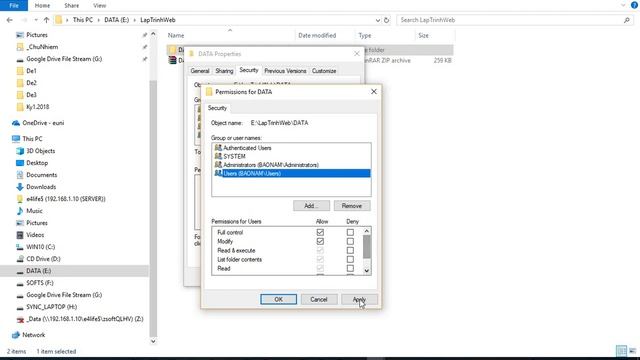The width and height of the screenshot is (640, 360).
Task: Check Deny for Modify
Action: click(350, 241)
